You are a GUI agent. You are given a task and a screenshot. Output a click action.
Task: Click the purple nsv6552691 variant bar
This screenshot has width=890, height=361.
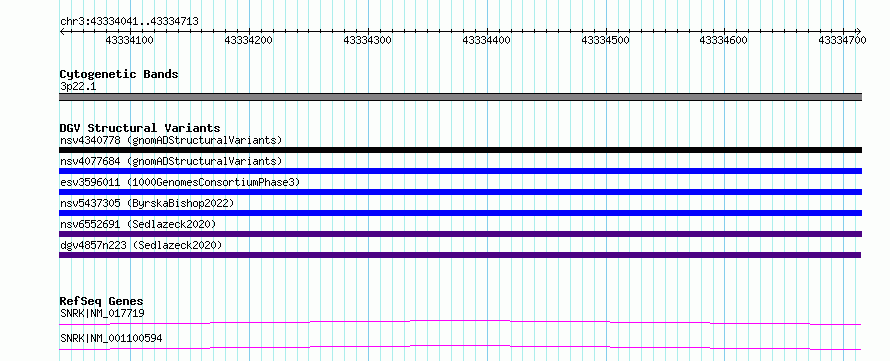tap(460, 234)
